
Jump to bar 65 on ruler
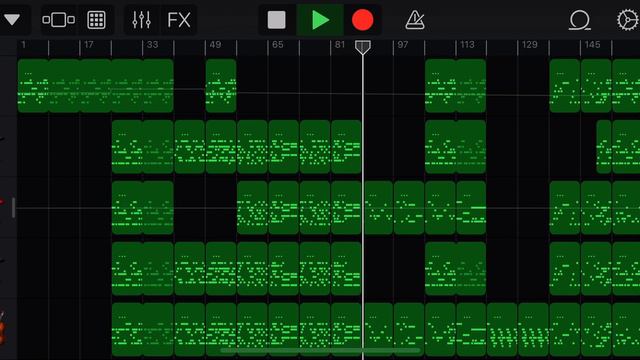point(278,45)
